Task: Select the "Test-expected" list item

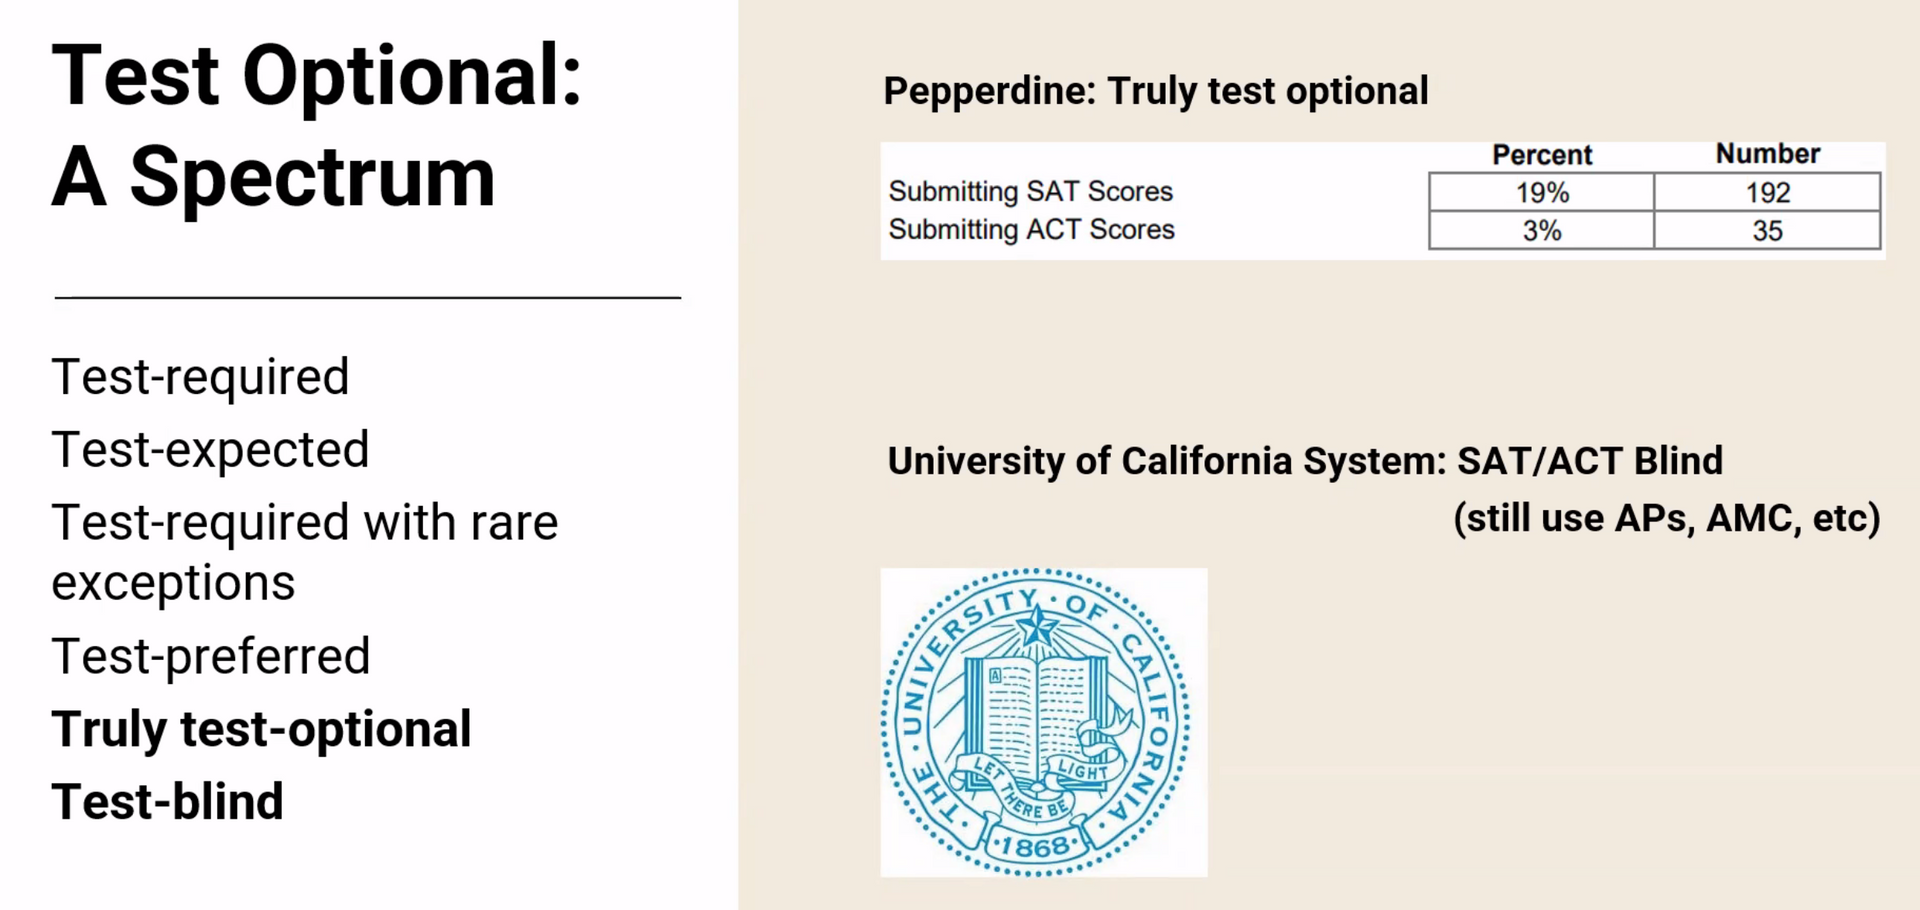Action: tap(210, 450)
